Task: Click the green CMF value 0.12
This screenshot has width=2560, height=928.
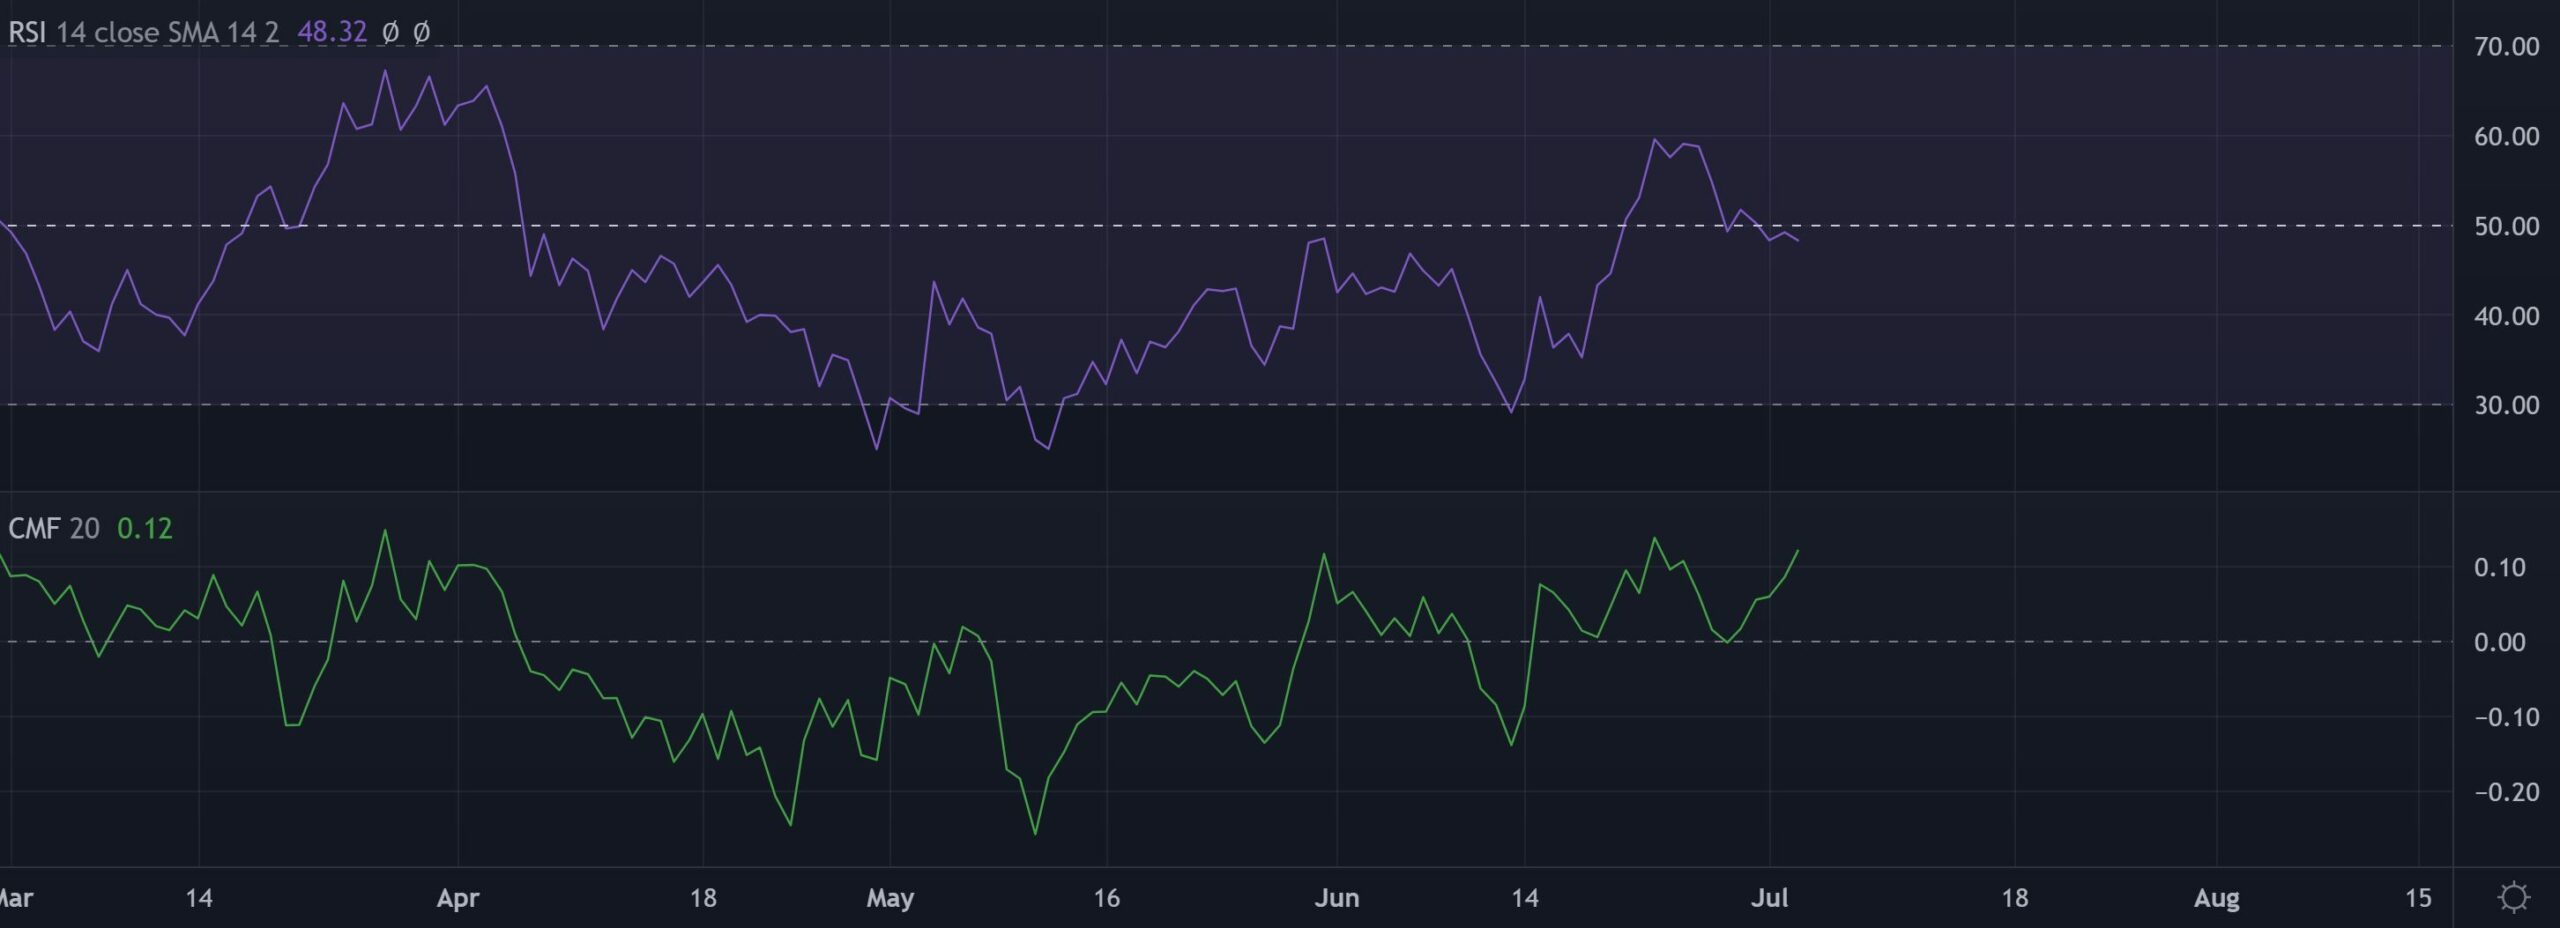Action: [x=145, y=528]
